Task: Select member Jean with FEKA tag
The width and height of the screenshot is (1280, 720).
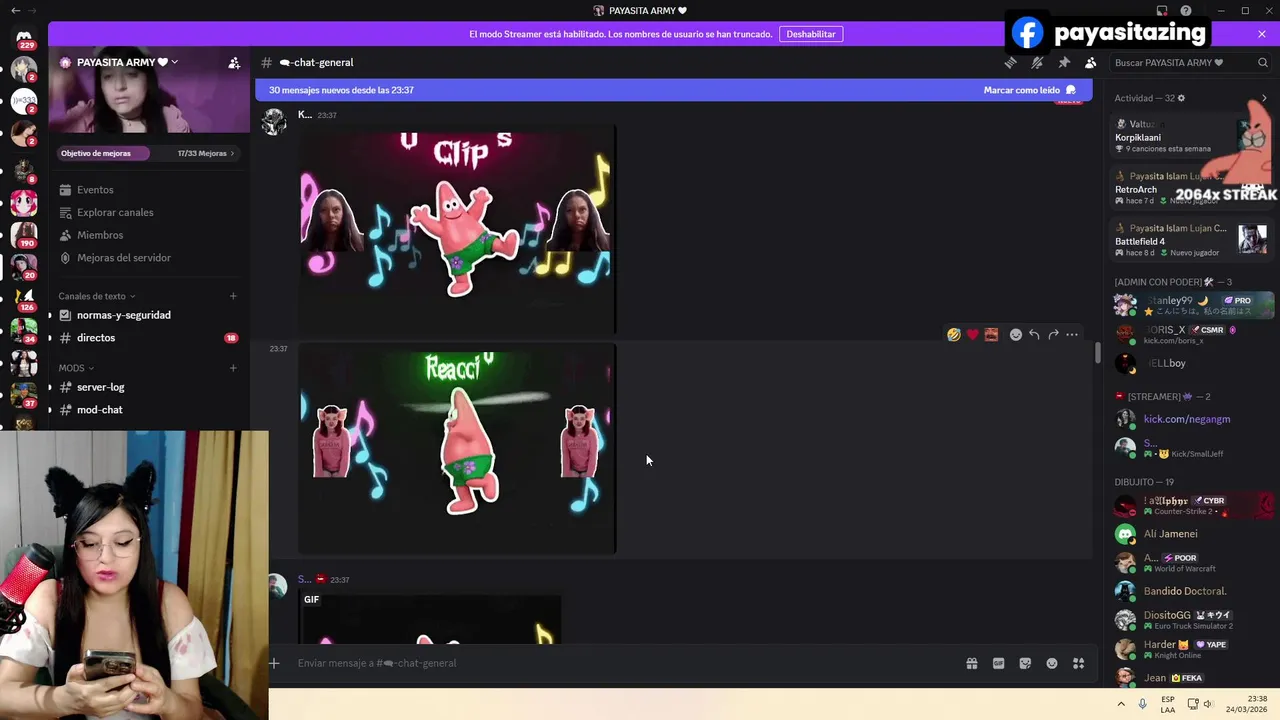Action: pyautogui.click(x=1192, y=677)
